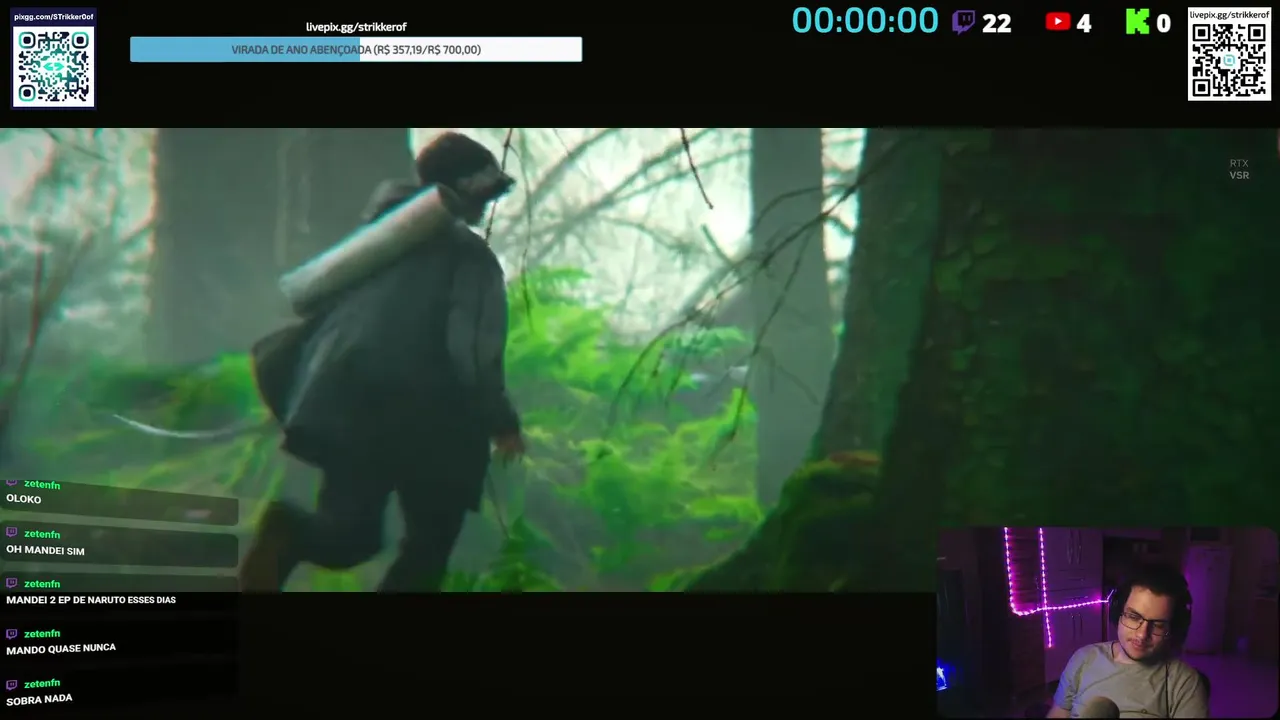Click the Twitch badge above the NARUTO message
1280x720 pixels.
point(12,583)
